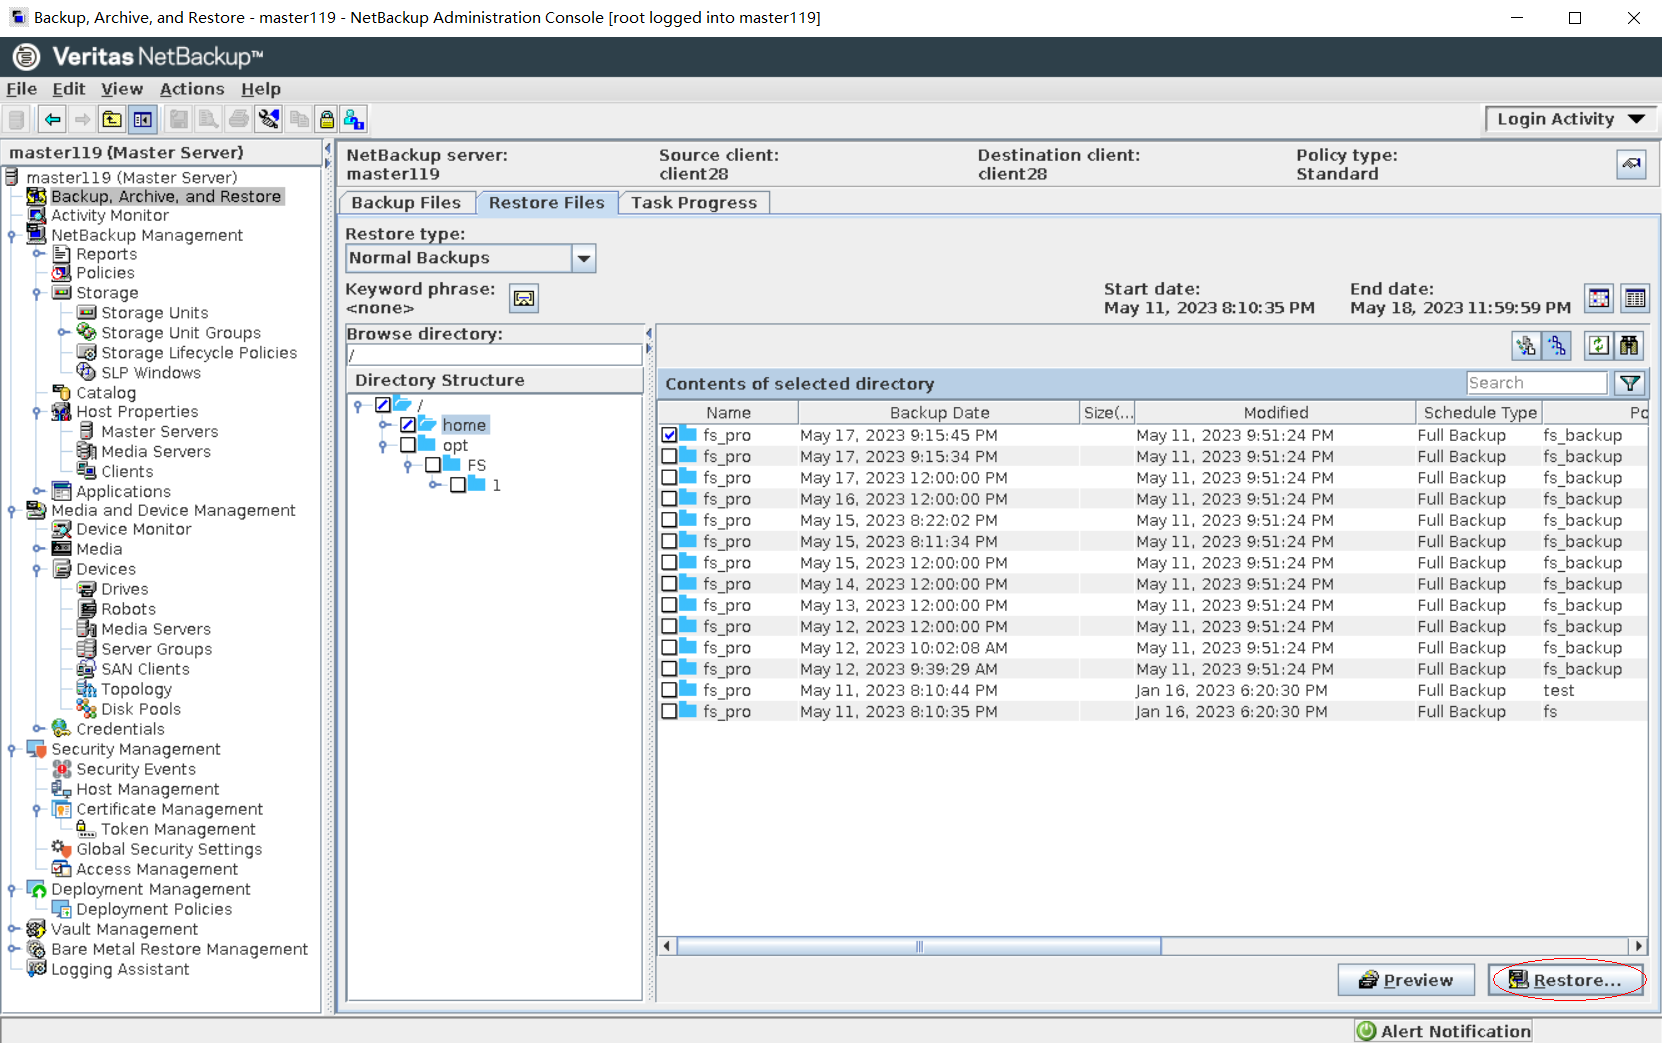The width and height of the screenshot is (1662, 1043).
Task: Check the opt directory checkbox
Action: pyautogui.click(x=408, y=445)
